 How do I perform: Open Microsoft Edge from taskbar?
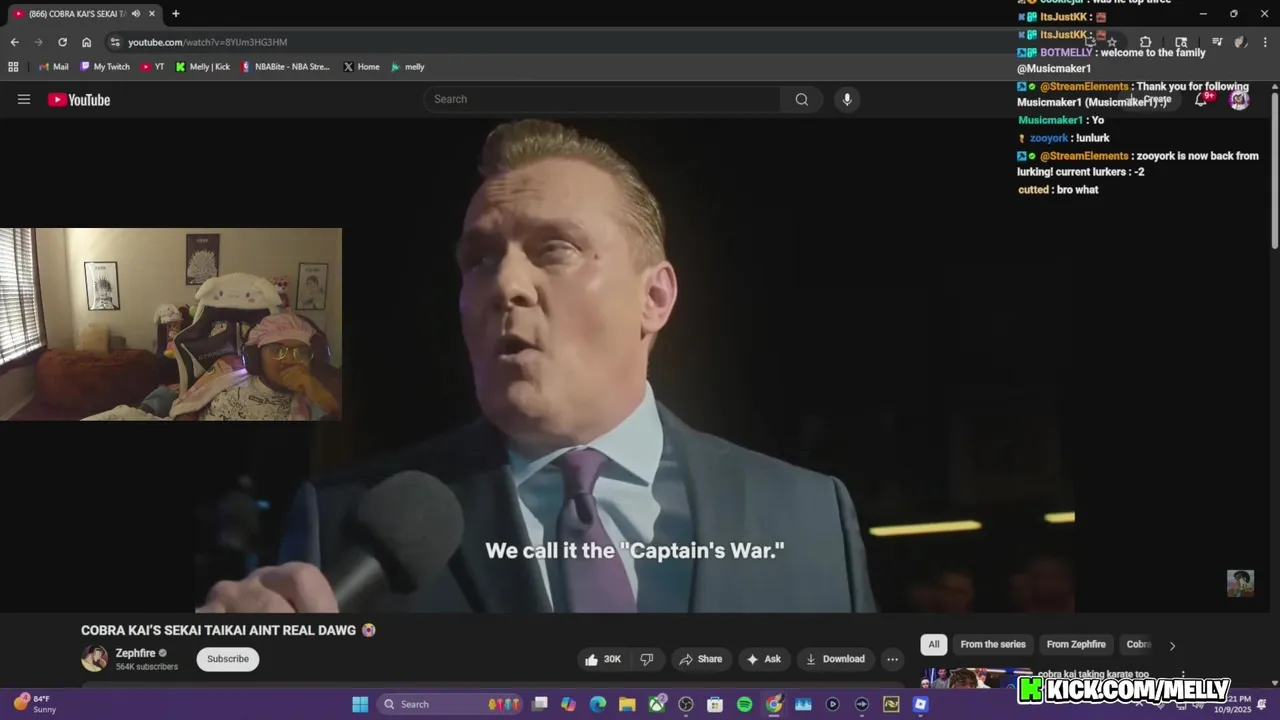click(598, 704)
